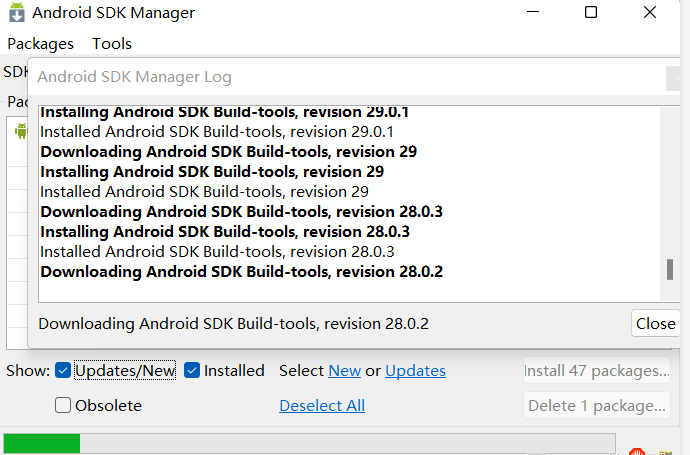Viewport: 690px width, 455px height.
Task: Select bold log line 'Downloading Android SDK Build-tools, revision 28.0.2'
Action: 241,272
